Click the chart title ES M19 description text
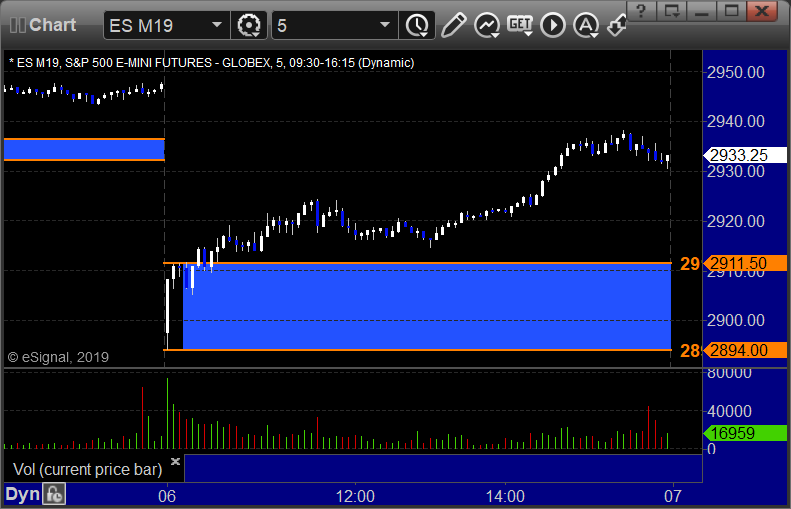Image resolution: width=791 pixels, height=509 pixels. tap(212, 63)
